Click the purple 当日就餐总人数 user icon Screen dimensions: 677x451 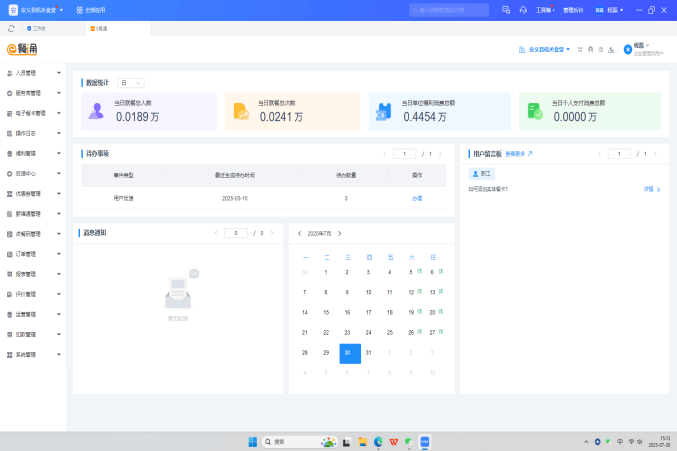(97, 111)
